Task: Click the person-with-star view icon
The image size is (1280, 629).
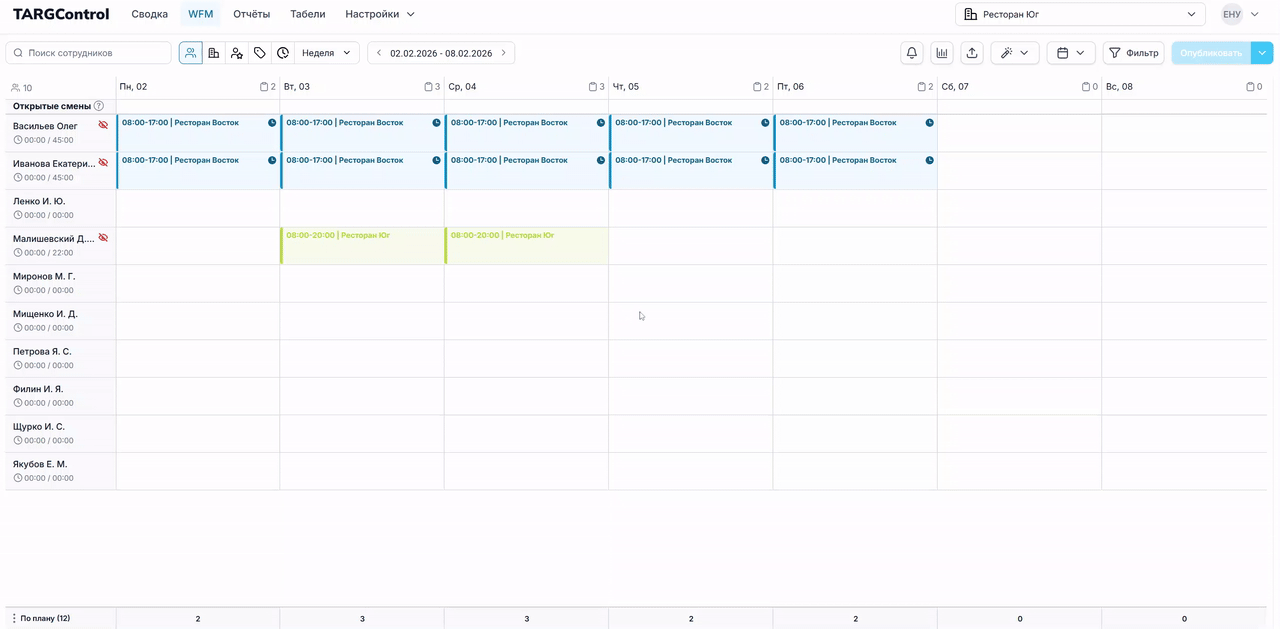Action: [x=236, y=53]
